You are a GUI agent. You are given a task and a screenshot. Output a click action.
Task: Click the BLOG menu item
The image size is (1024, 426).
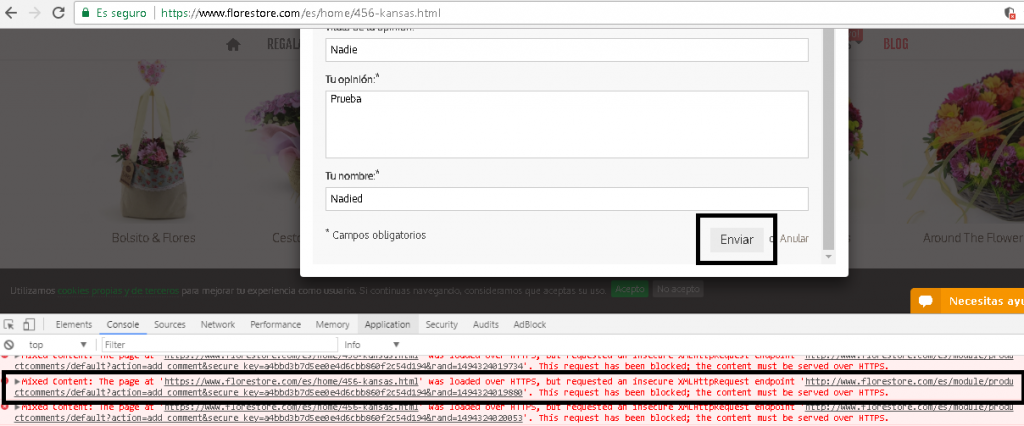[895, 44]
